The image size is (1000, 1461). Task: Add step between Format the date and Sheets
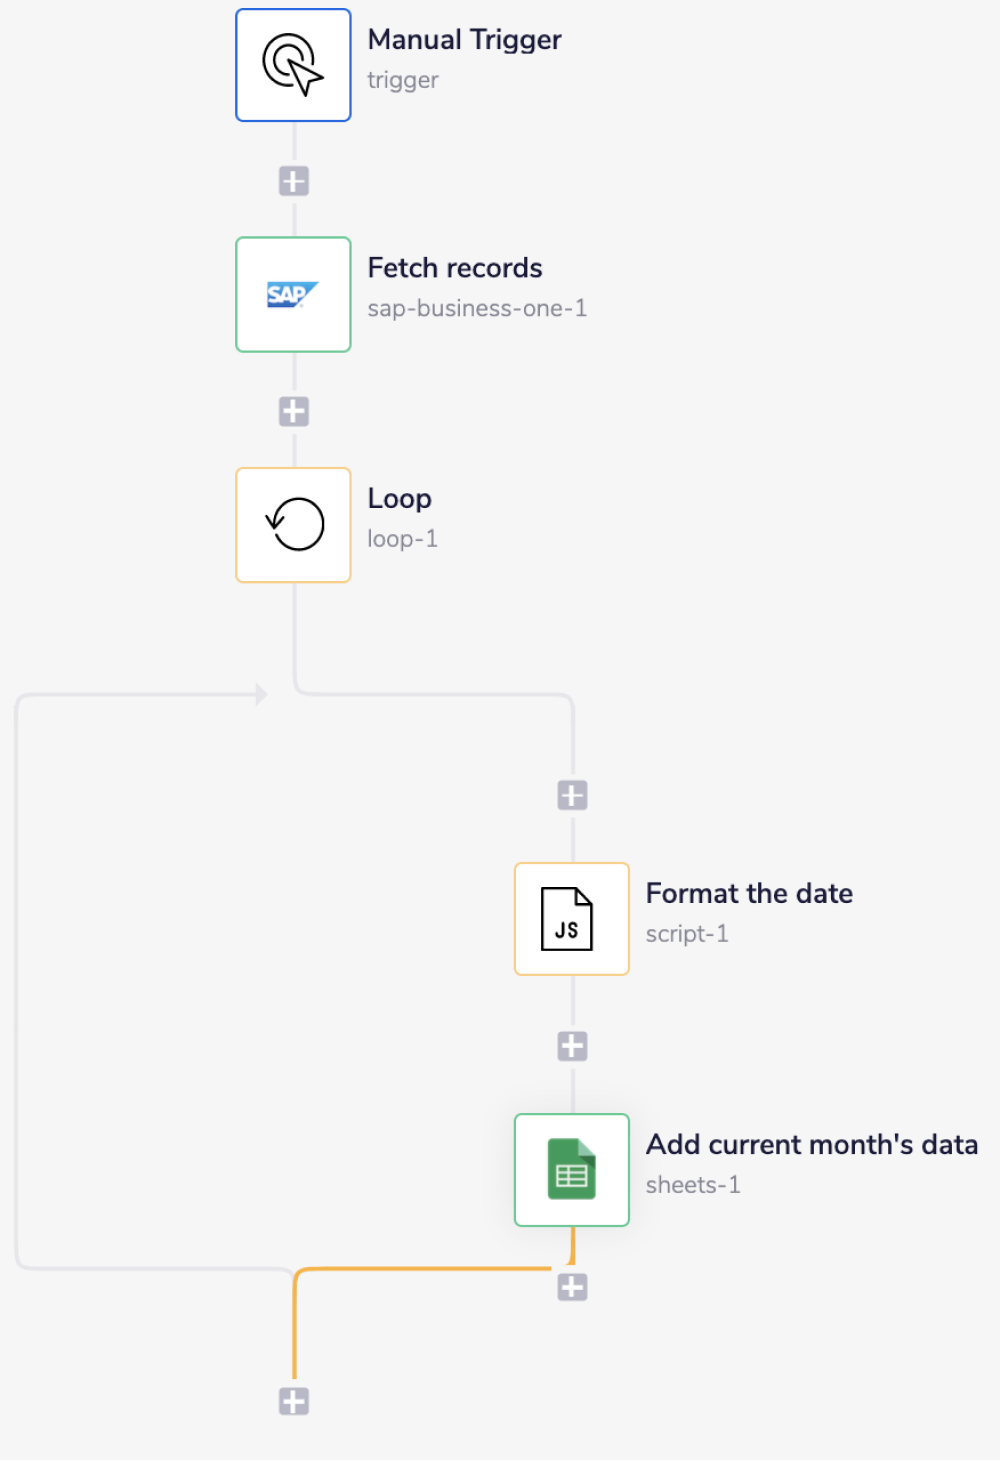[x=572, y=1046]
